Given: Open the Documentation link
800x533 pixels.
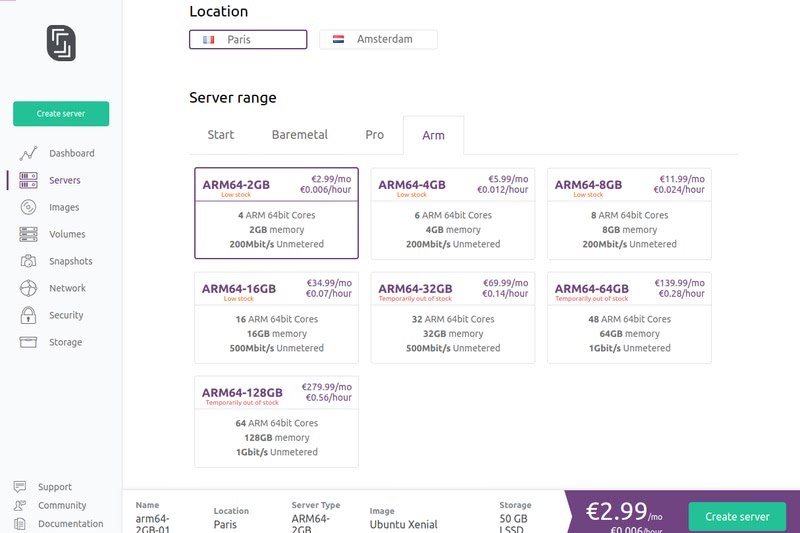Looking at the screenshot, I should pos(70,523).
